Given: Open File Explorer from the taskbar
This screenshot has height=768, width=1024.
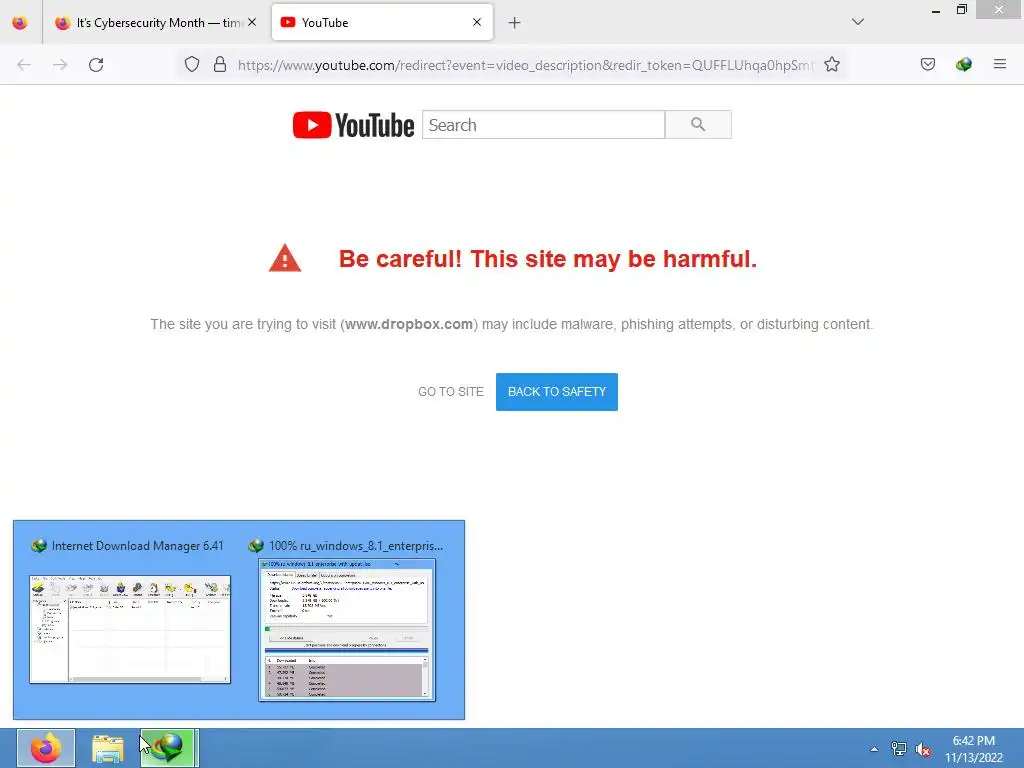Looking at the screenshot, I should 108,748.
